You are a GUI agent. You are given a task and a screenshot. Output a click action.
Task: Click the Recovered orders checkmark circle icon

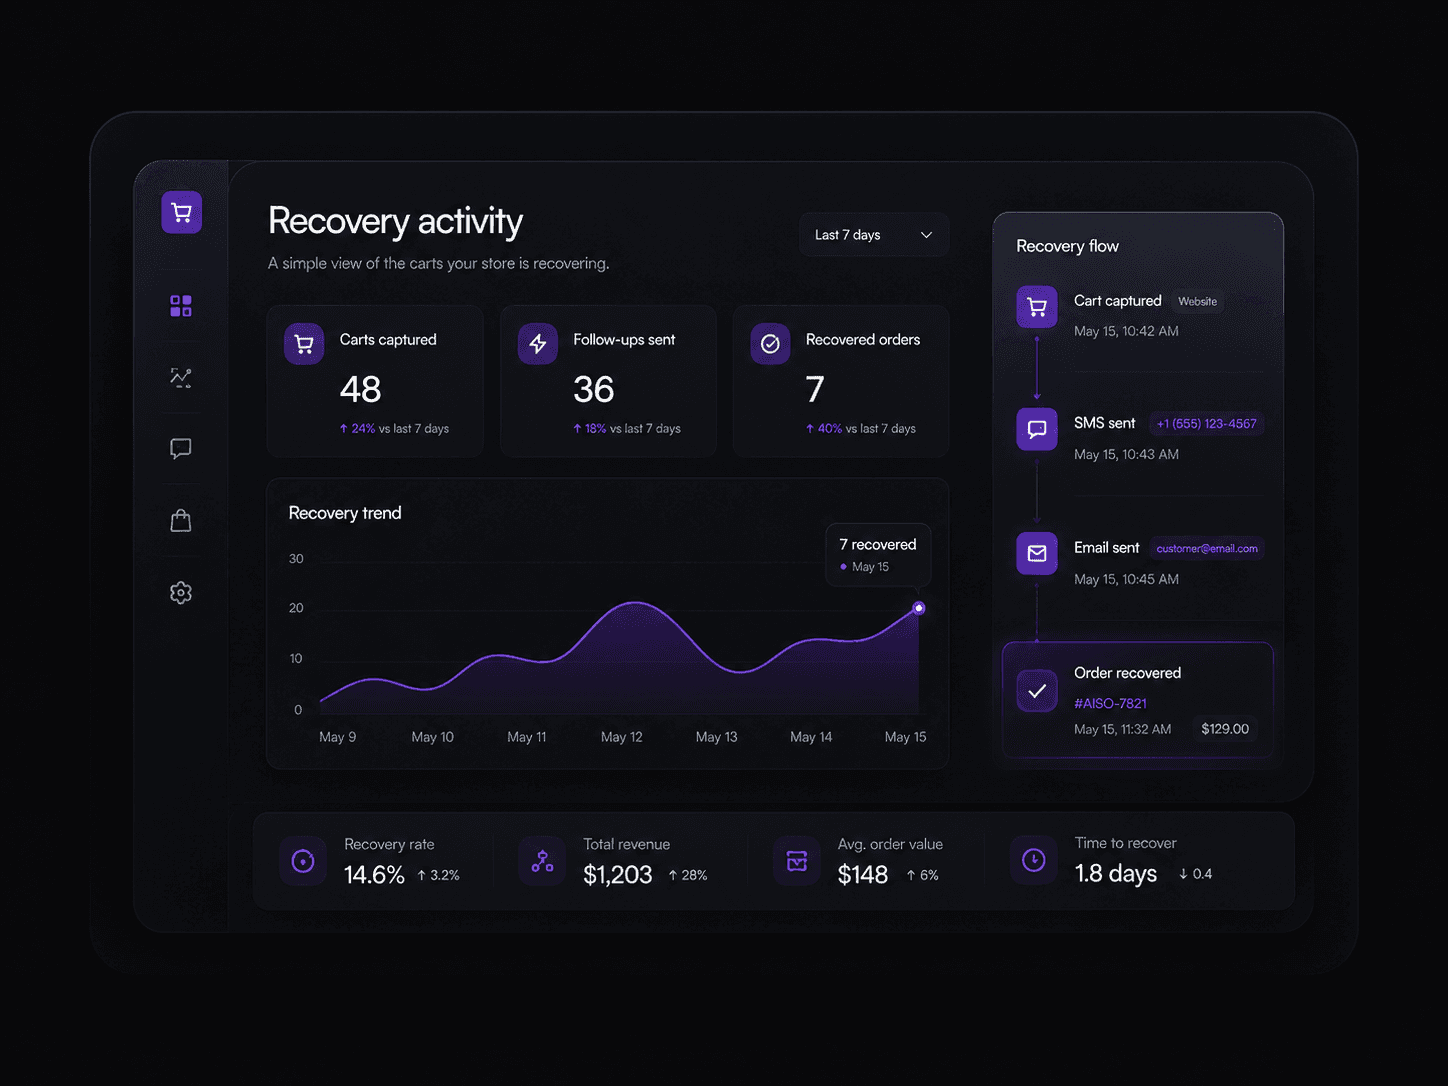770,344
